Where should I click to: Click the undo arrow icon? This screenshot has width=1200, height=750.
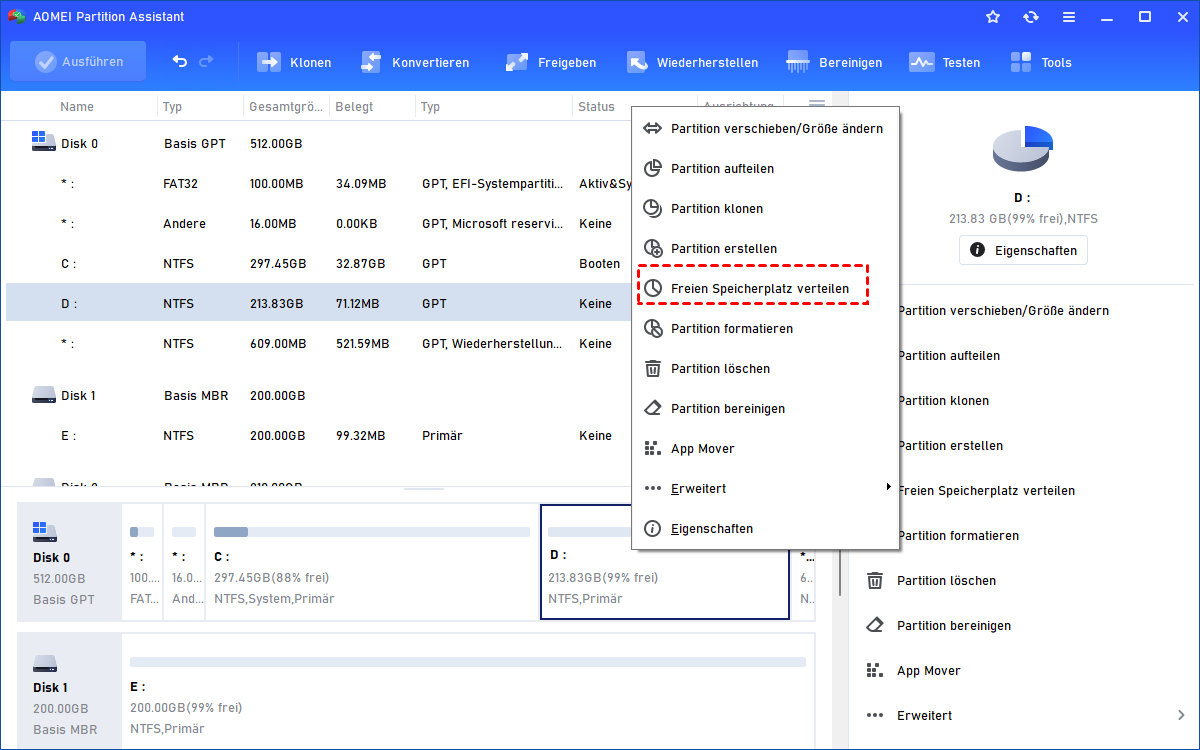click(180, 61)
